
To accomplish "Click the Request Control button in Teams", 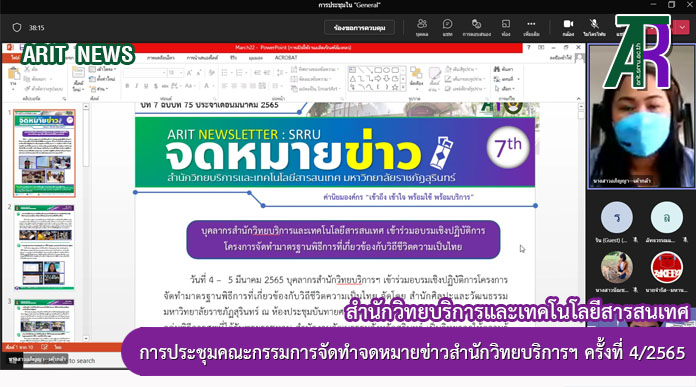I will (359, 28).
